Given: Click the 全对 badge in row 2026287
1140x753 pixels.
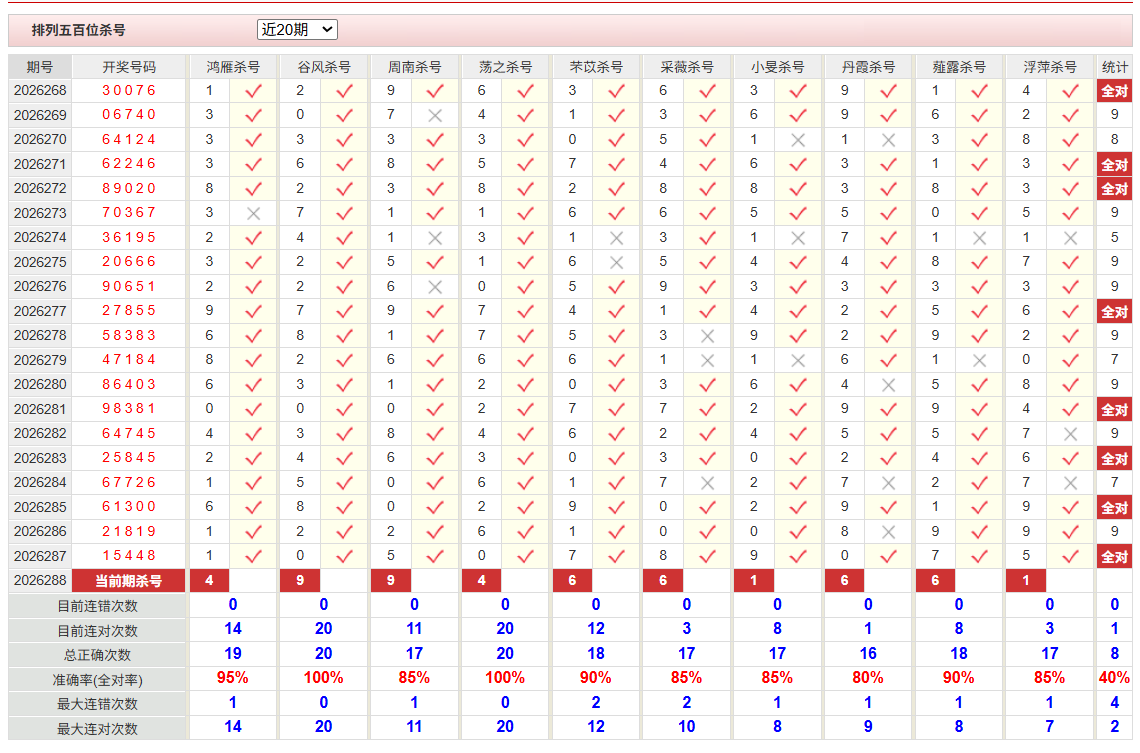Looking at the screenshot, I should tap(1115, 556).
